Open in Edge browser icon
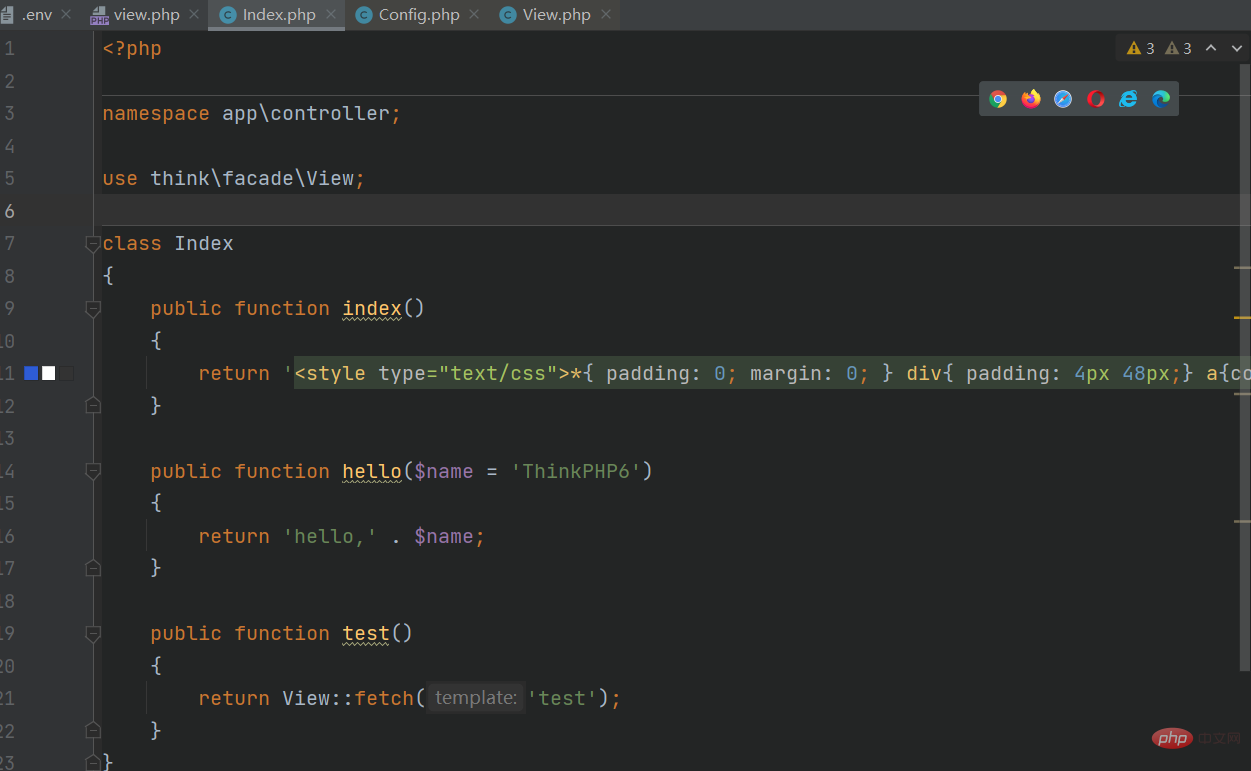The width and height of the screenshot is (1251, 771). [1161, 99]
